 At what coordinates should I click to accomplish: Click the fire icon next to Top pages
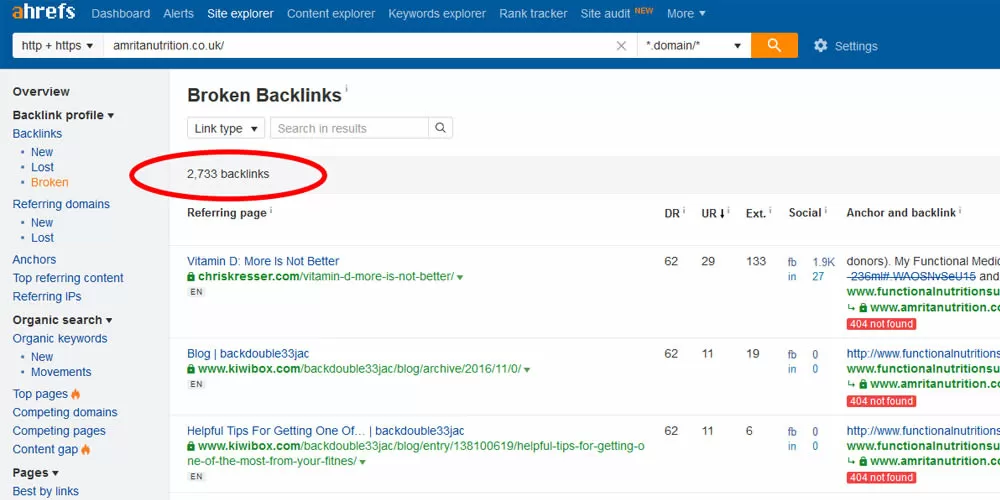[x=76, y=394]
